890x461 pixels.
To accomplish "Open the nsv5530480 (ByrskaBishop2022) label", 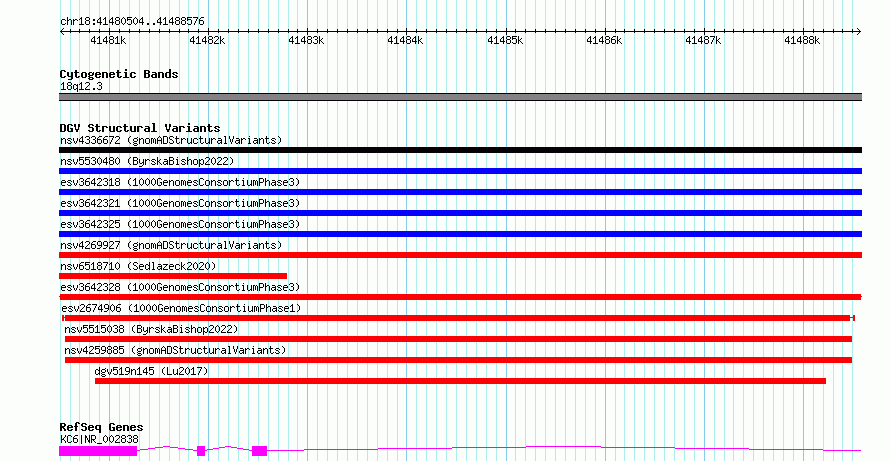I will point(147,161).
